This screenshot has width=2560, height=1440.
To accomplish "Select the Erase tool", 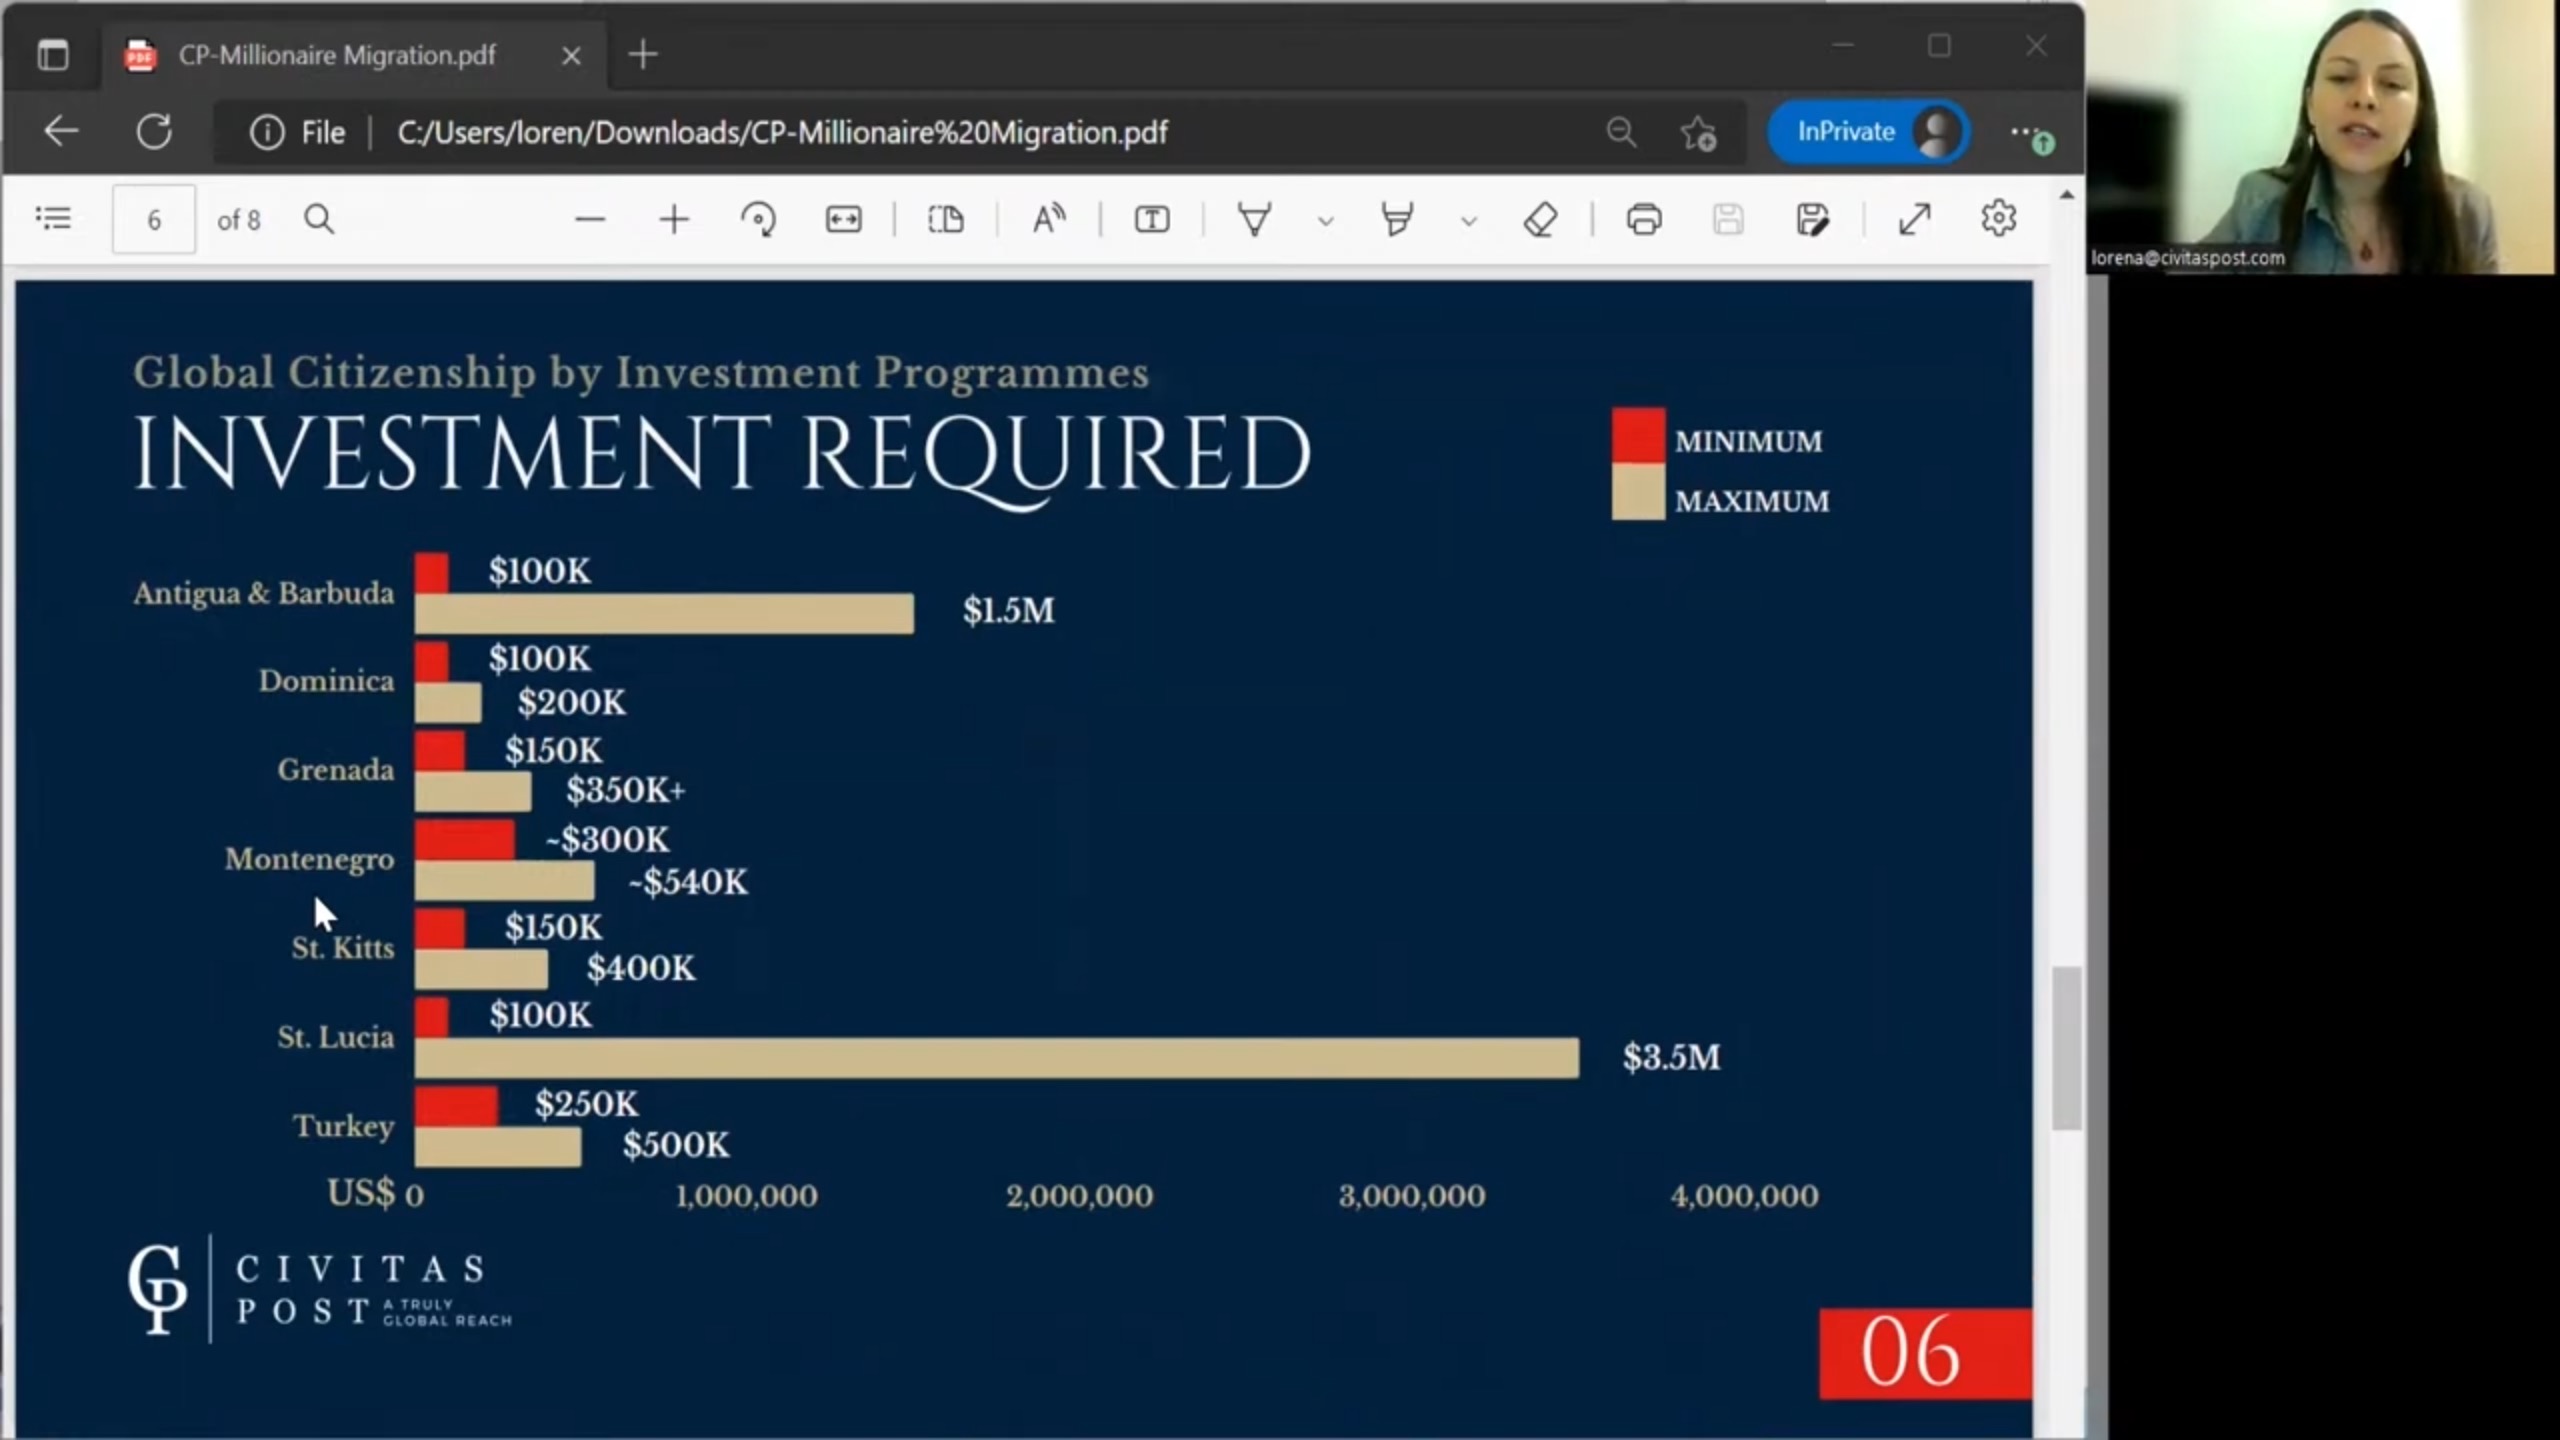I will click(1540, 219).
